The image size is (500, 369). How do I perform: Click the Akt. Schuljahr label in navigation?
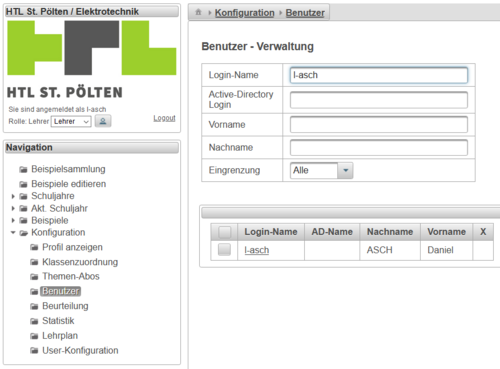59,208
